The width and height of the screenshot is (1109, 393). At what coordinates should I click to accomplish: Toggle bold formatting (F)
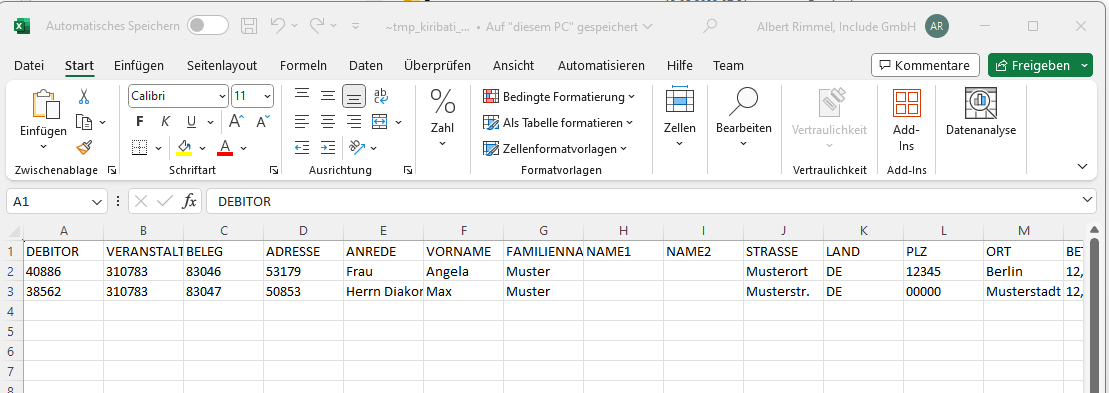(x=139, y=122)
